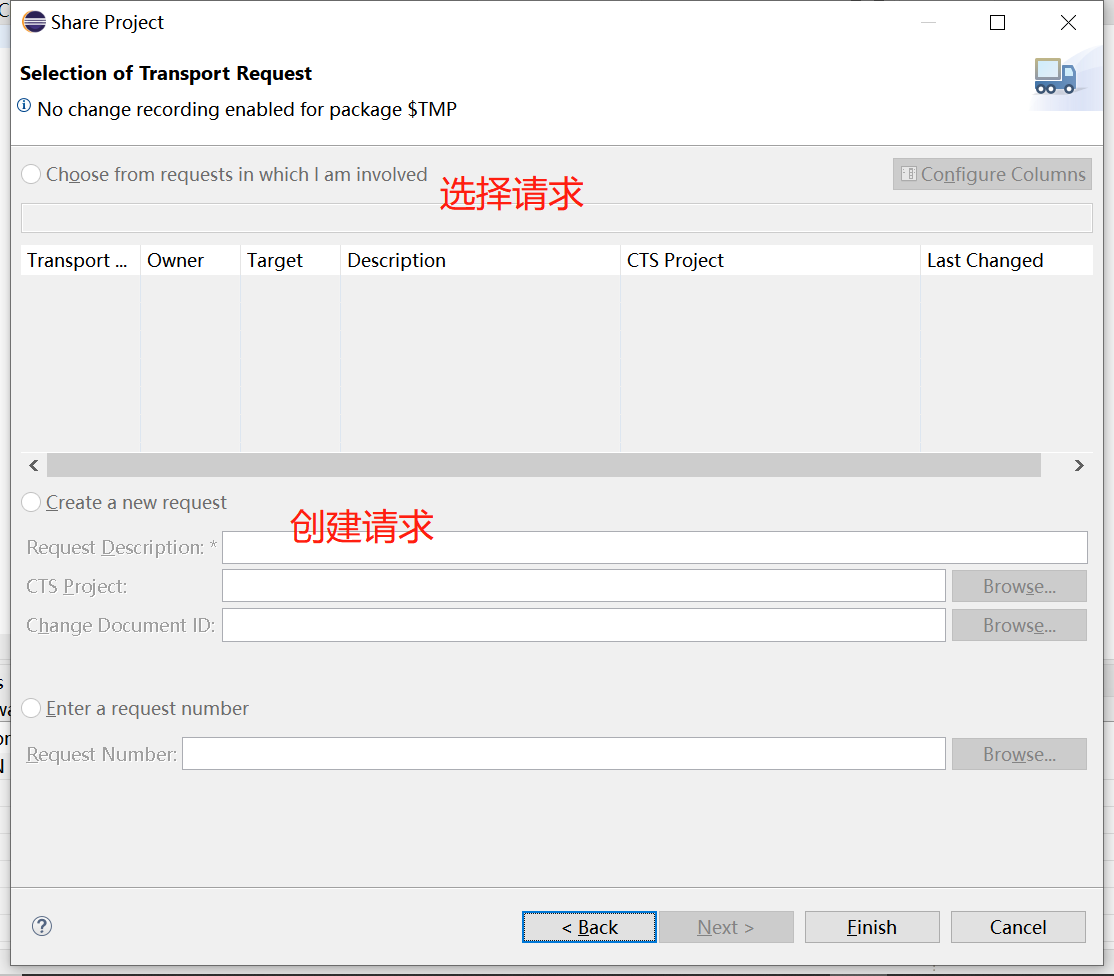Screen dimensions: 1114x976
Task: Click the Configure Columns table icon
Action: [909, 173]
